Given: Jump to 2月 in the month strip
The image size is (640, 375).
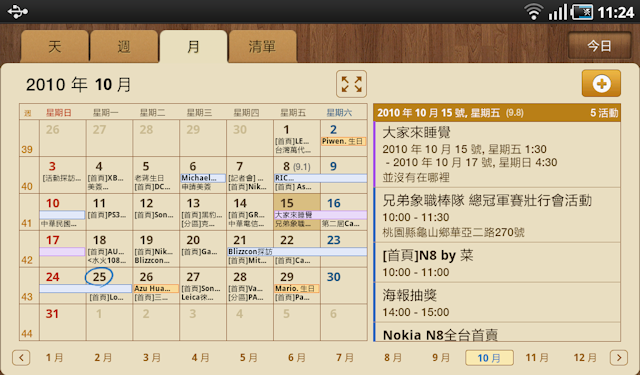Looking at the screenshot, I should tap(103, 358).
